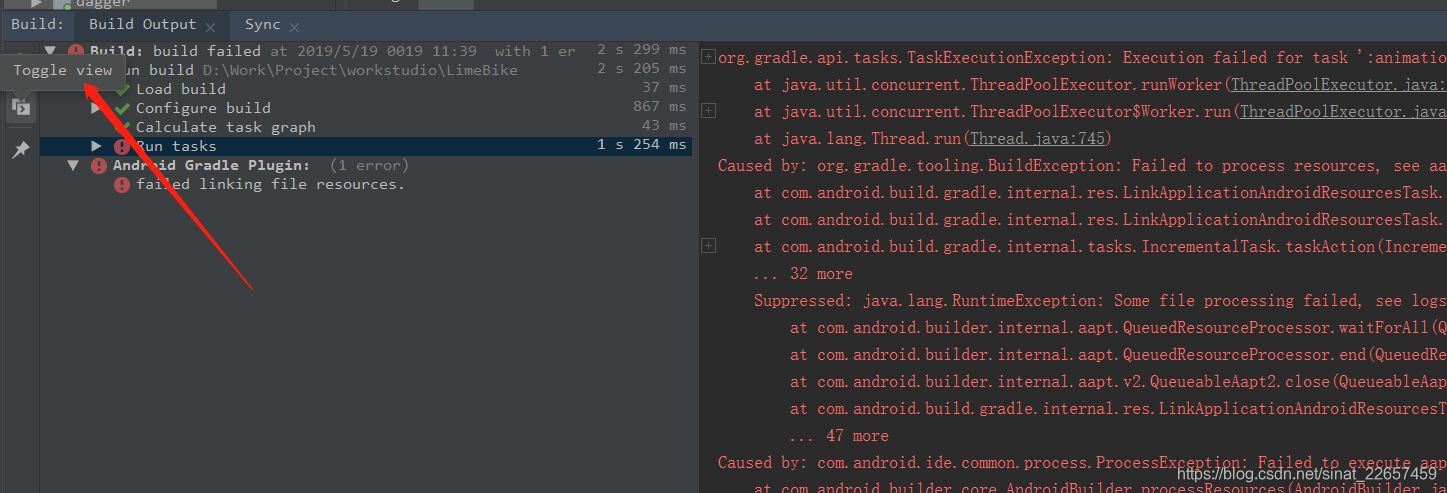Image resolution: width=1447 pixels, height=493 pixels.
Task: Select the Run tasks row
Action: pos(366,146)
